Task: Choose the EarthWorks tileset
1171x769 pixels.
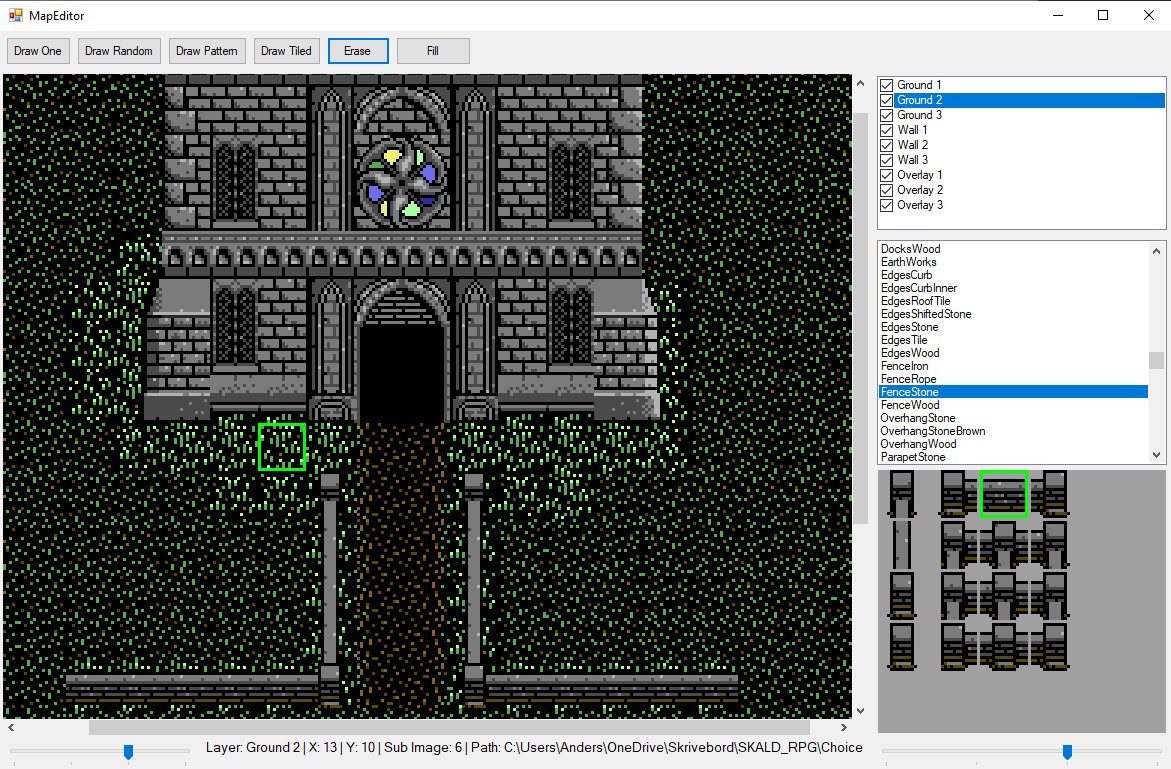Action: click(x=1013, y=262)
